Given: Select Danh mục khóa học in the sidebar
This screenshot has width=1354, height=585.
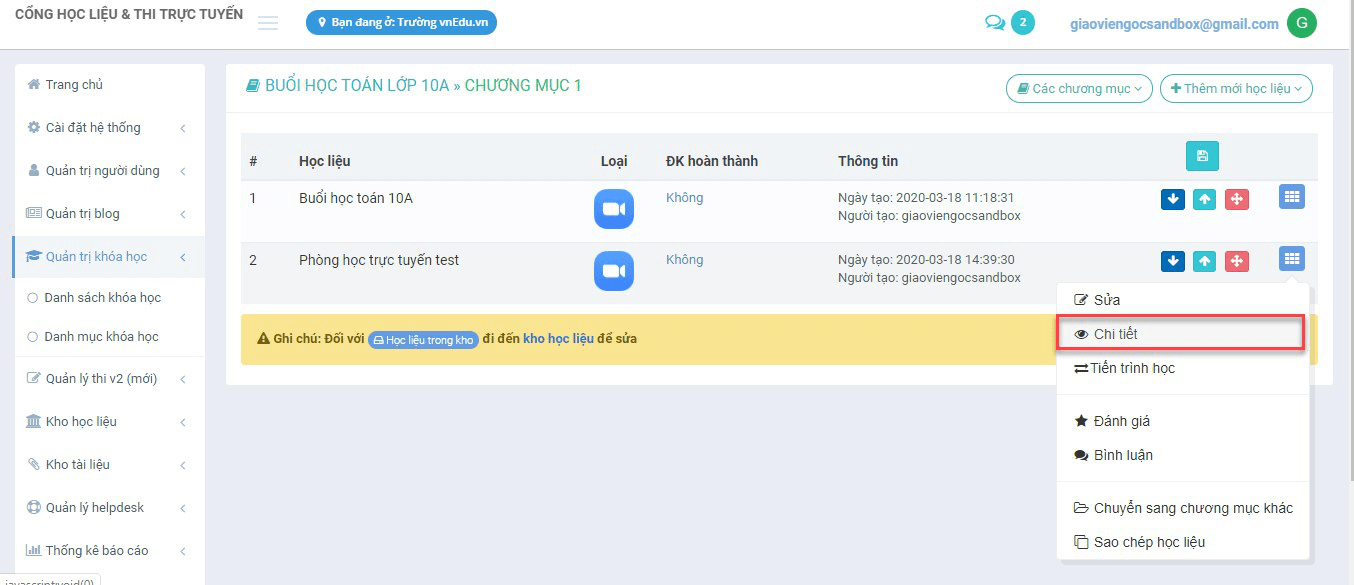Looking at the screenshot, I should (x=101, y=337).
